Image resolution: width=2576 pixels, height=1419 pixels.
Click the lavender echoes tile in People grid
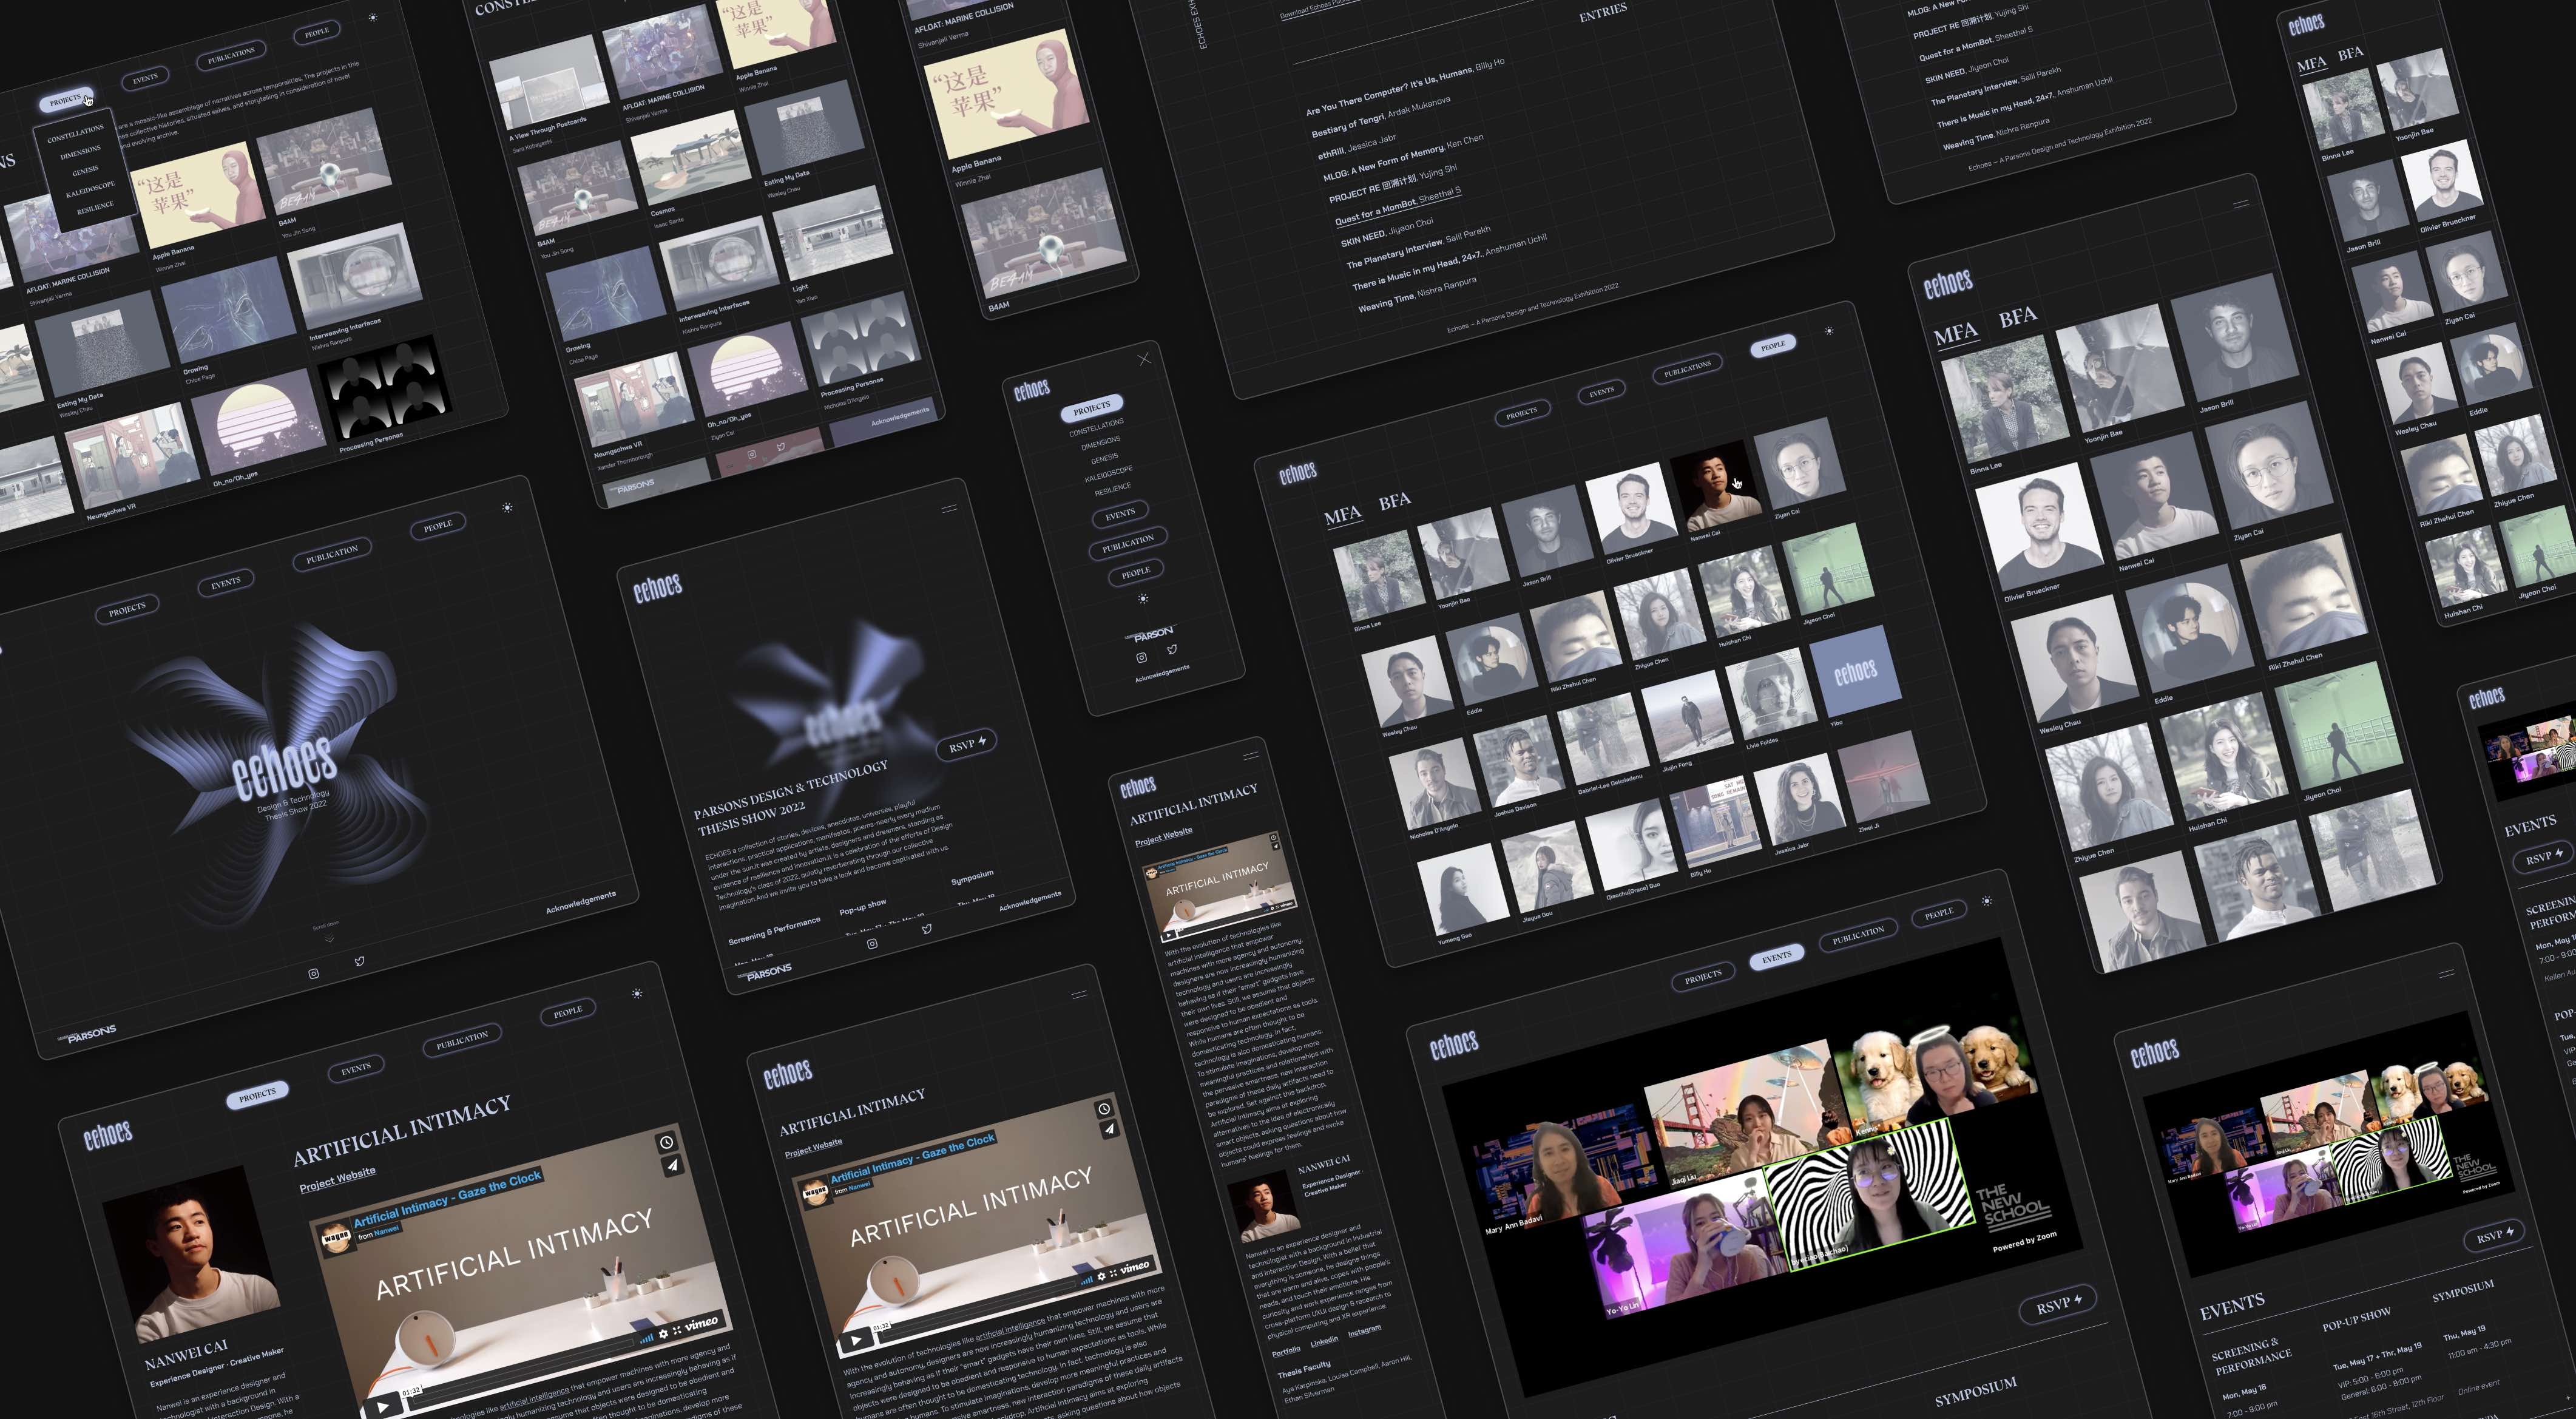1855,671
